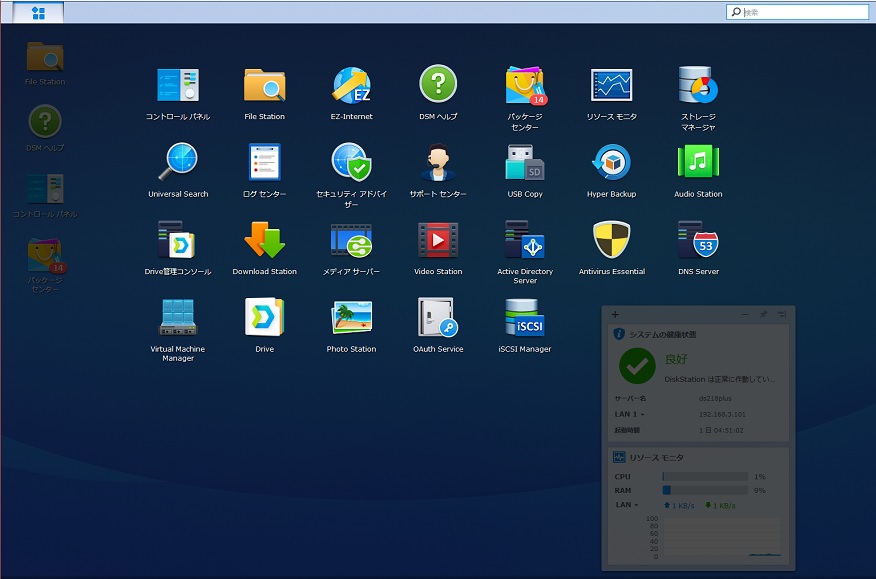Open the Control Panel (コントロール パネル) in app grid
Viewport: 876px width, 579px height.
pyautogui.click(x=178, y=85)
